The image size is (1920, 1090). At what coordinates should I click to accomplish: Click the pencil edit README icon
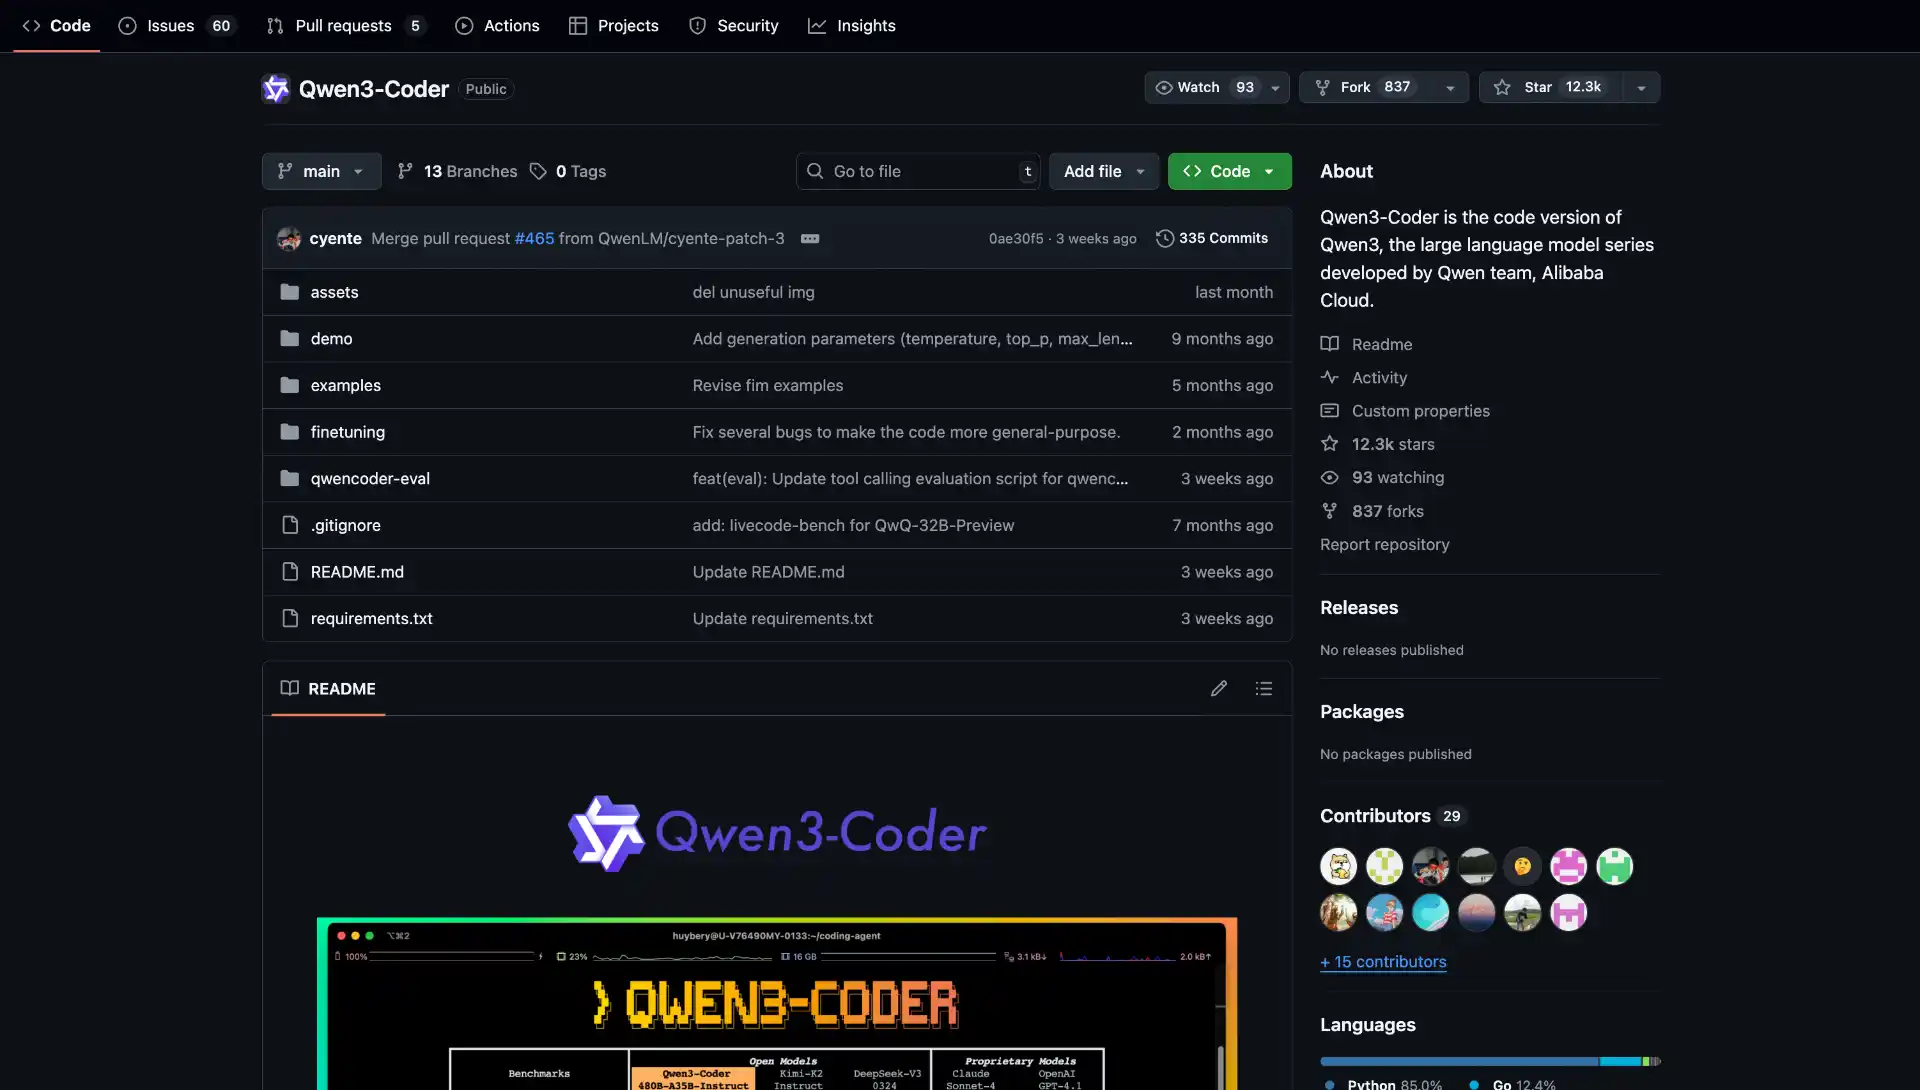[x=1218, y=688]
